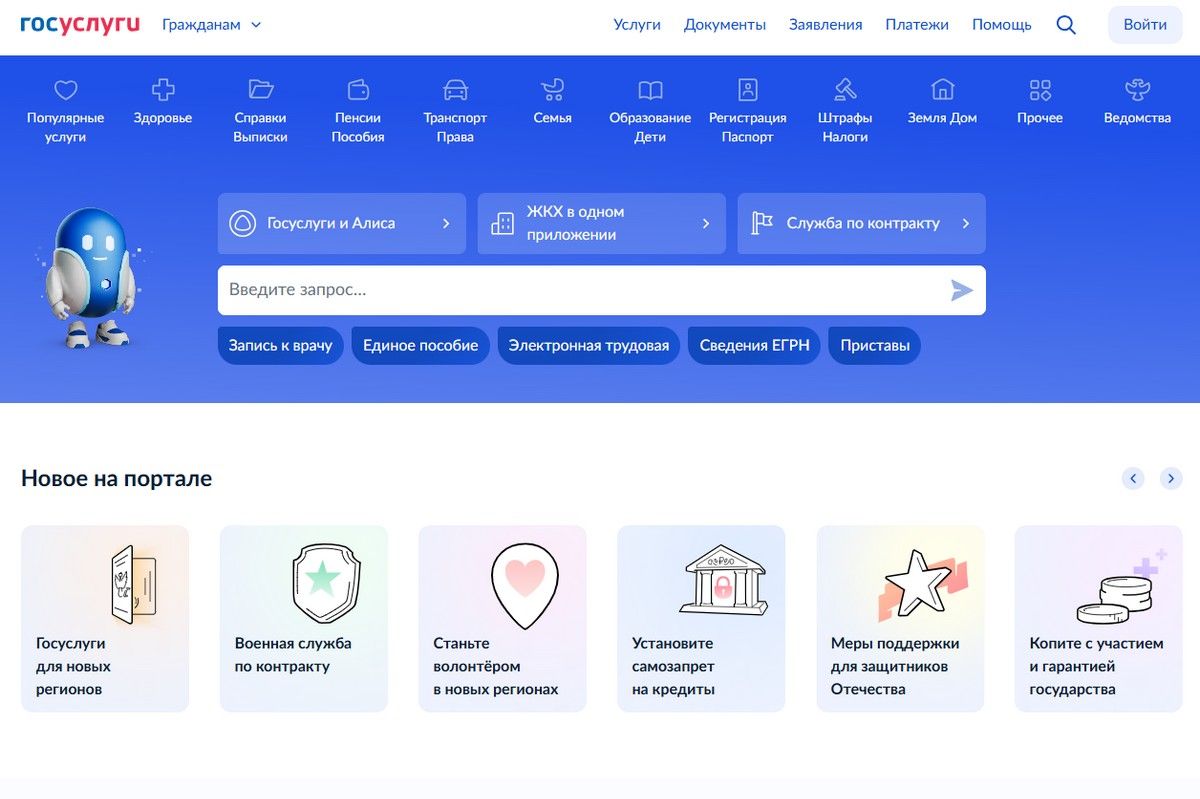The height and width of the screenshot is (799, 1200).
Task: Choose the Семья stroller icon
Action: (x=553, y=90)
